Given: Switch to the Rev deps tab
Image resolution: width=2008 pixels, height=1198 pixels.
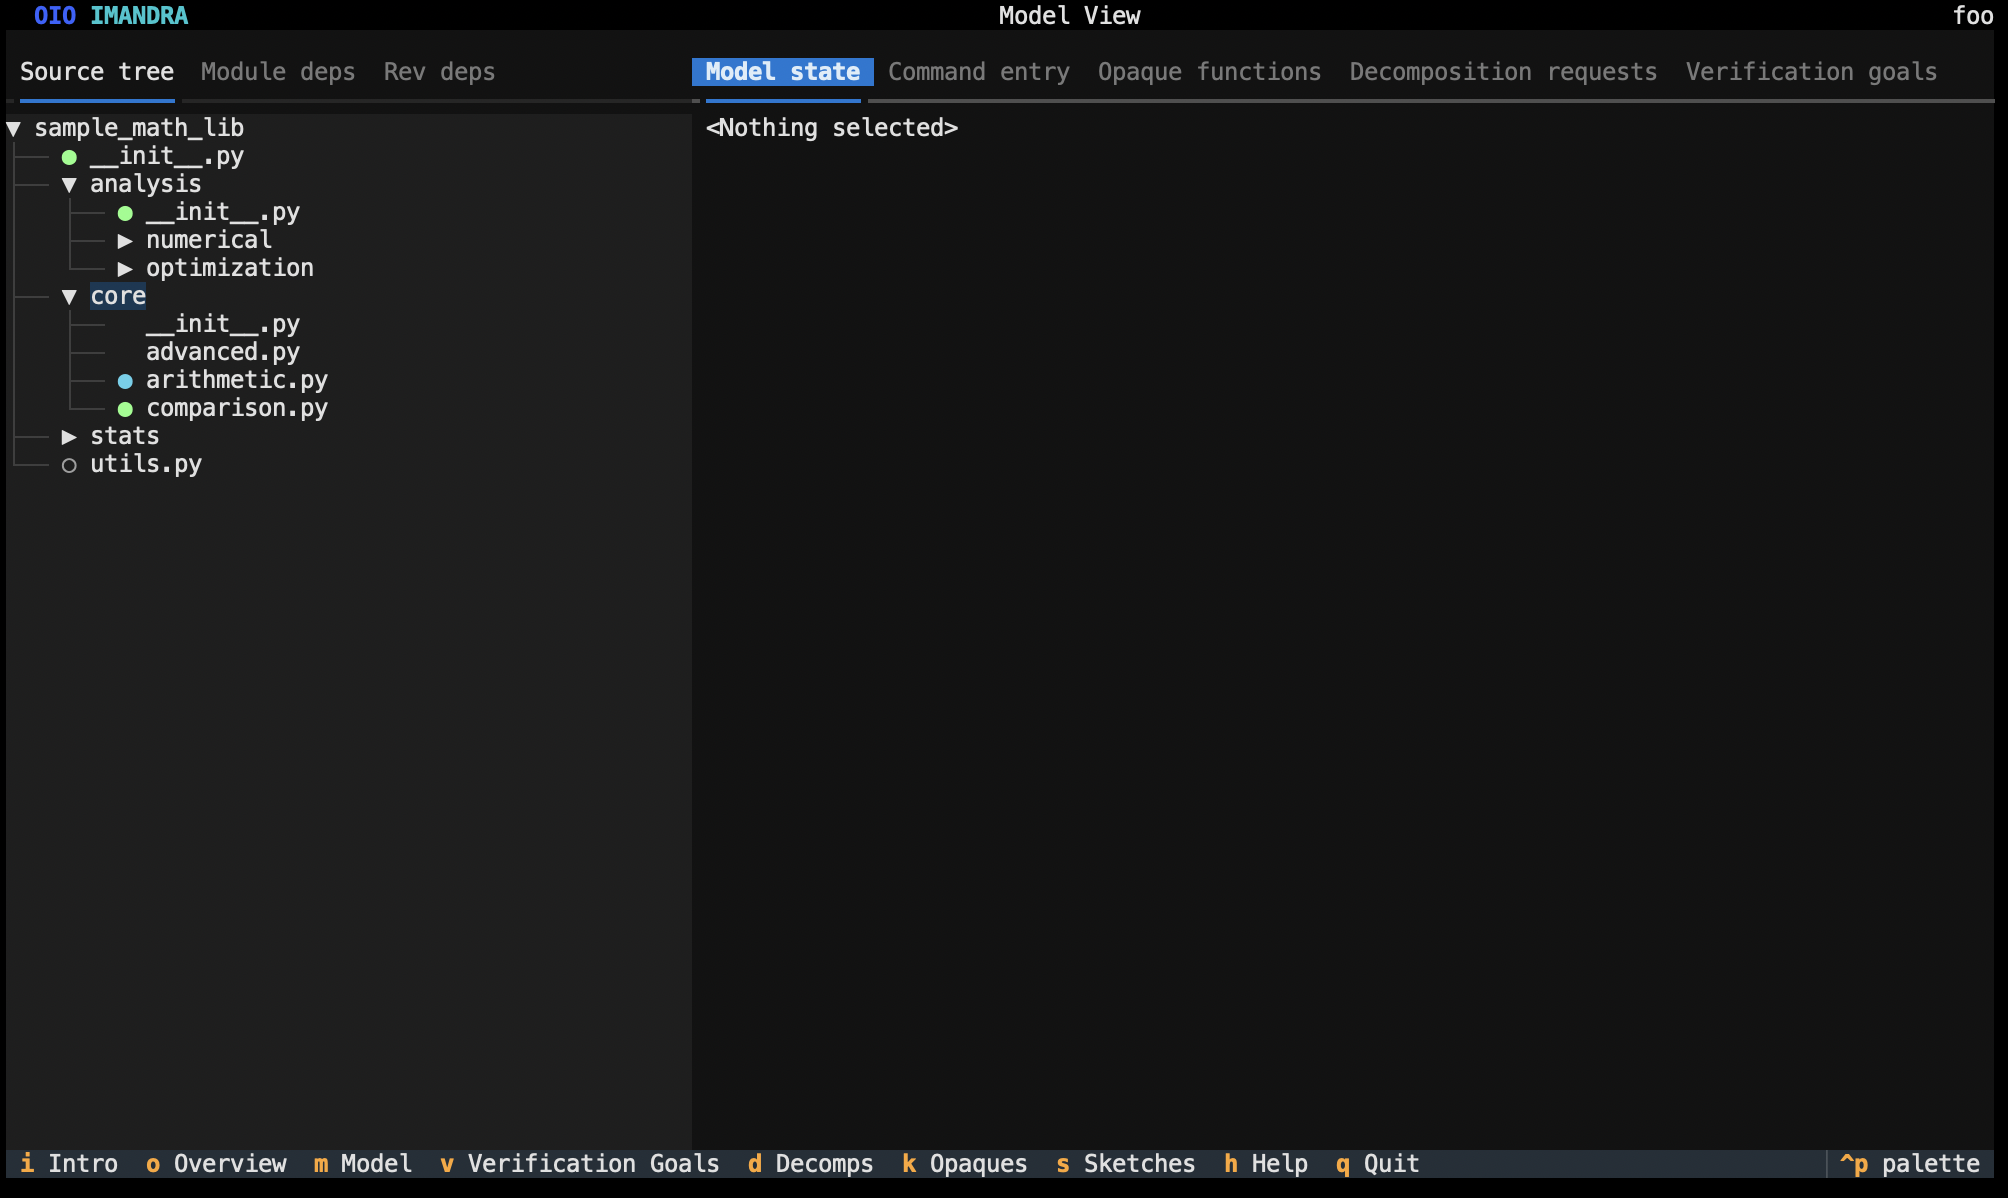Looking at the screenshot, I should (x=439, y=71).
